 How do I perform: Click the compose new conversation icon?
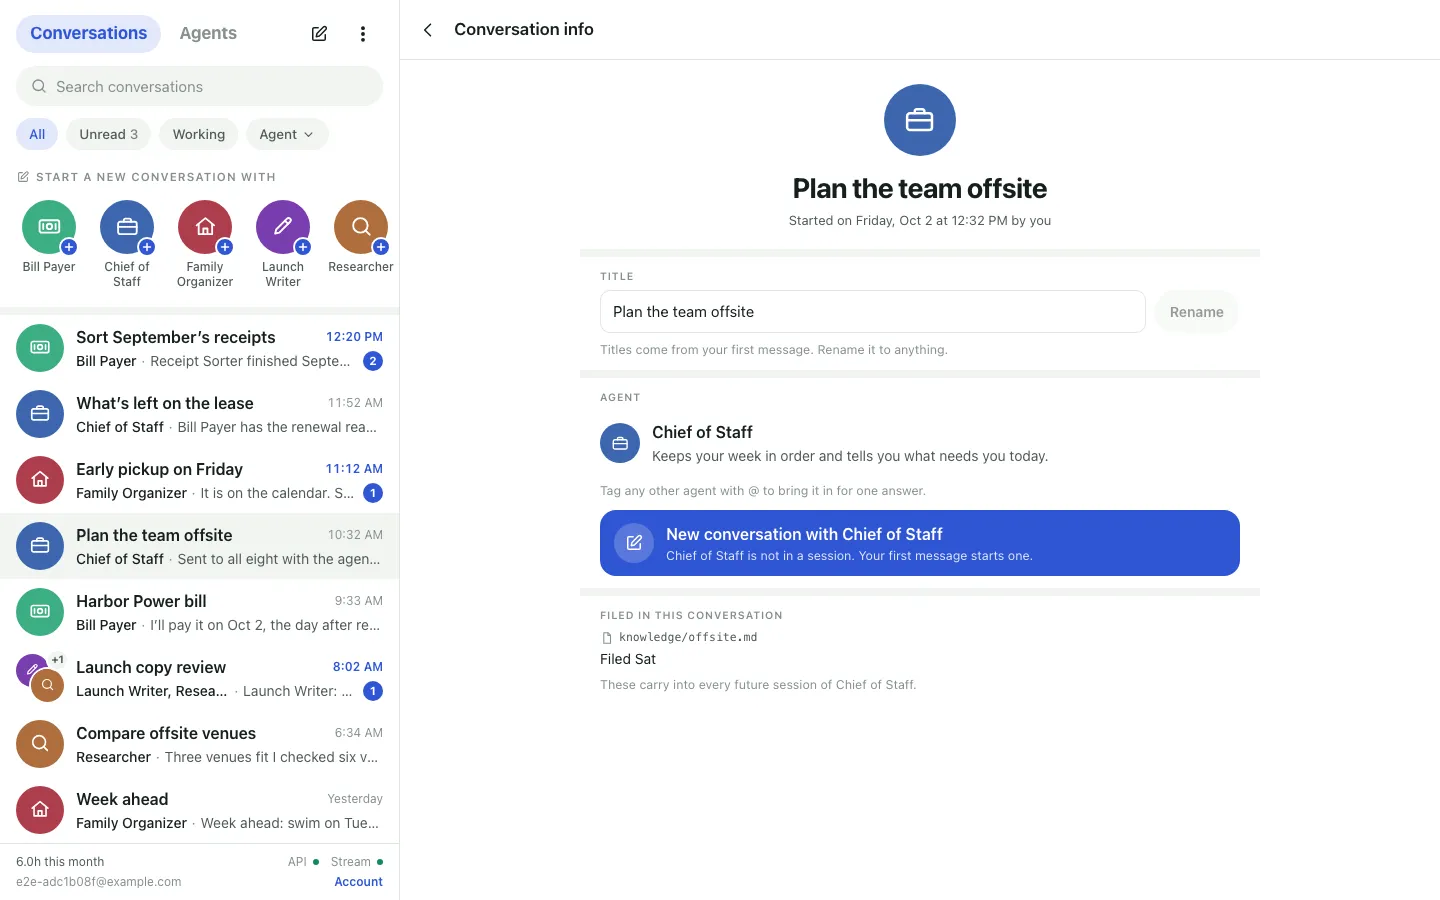[x=319, y=34]
